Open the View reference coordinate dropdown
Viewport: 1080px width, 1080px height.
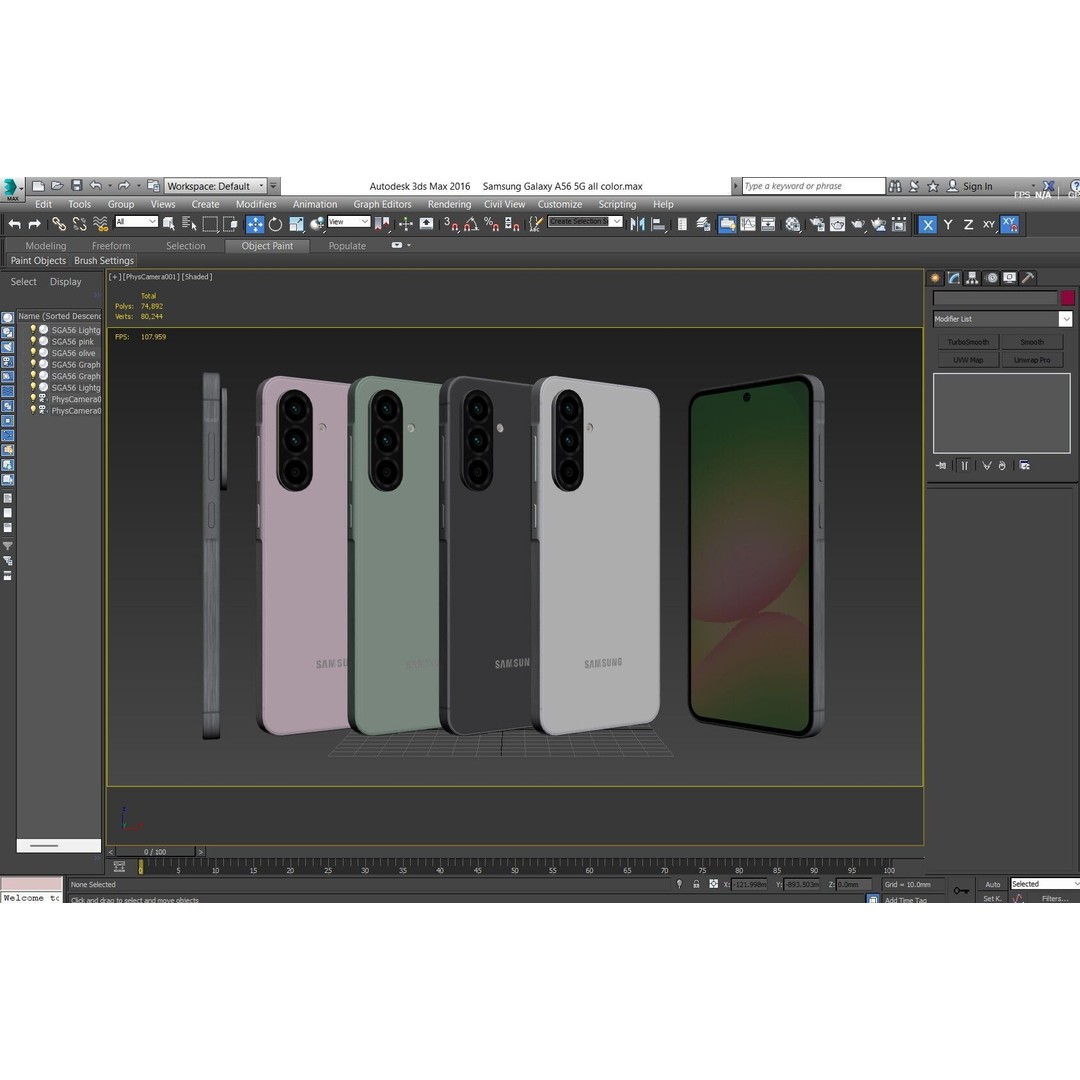[x=349, y=222]
